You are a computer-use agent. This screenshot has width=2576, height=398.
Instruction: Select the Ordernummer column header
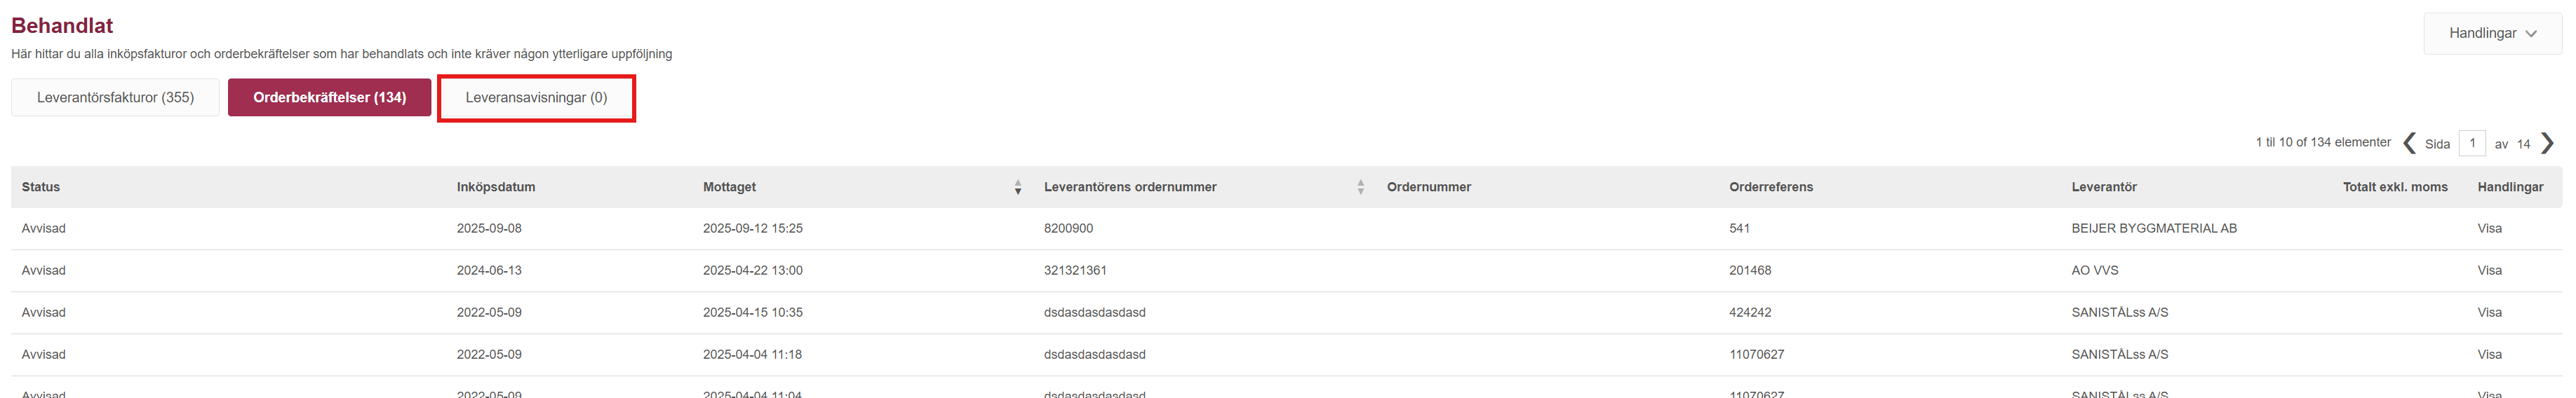point(1428,187)
